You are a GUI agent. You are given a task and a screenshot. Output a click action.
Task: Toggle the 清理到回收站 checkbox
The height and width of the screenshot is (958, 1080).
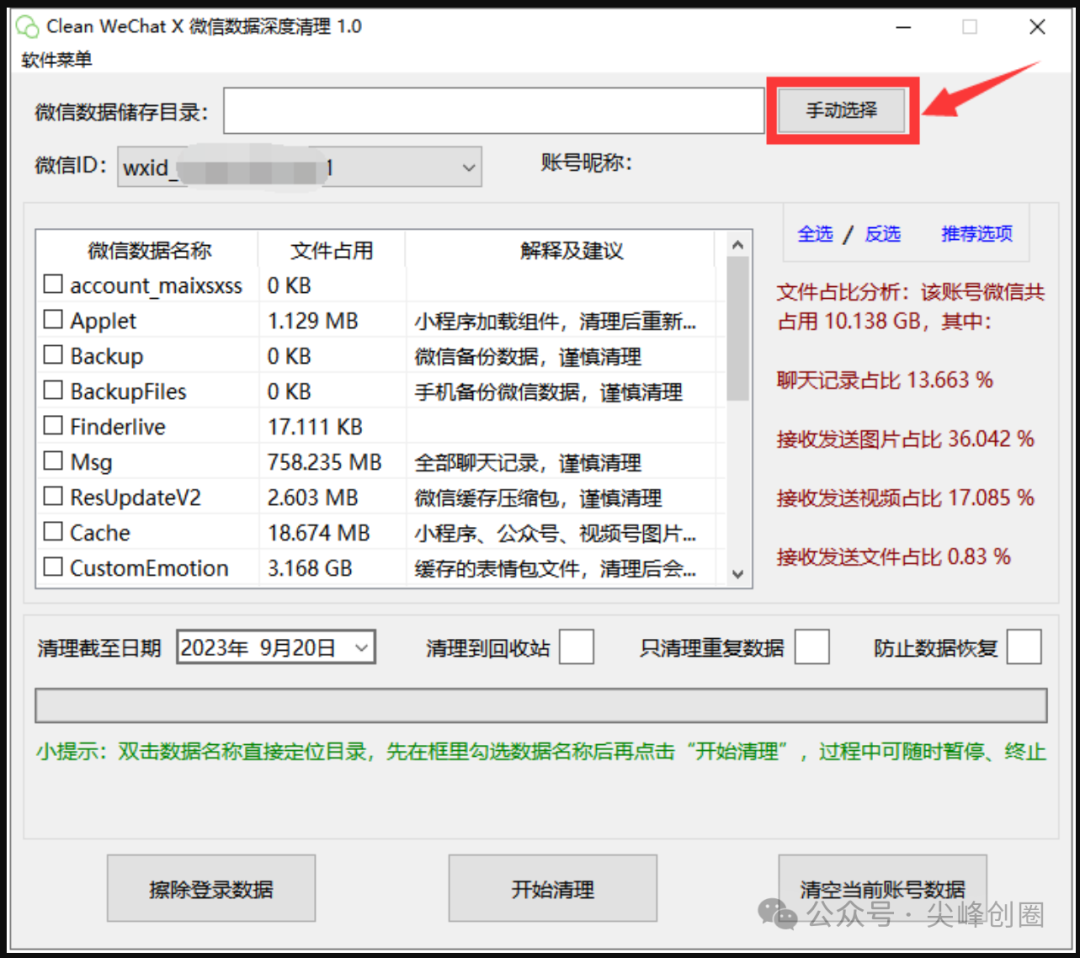(x=577, y=647)
